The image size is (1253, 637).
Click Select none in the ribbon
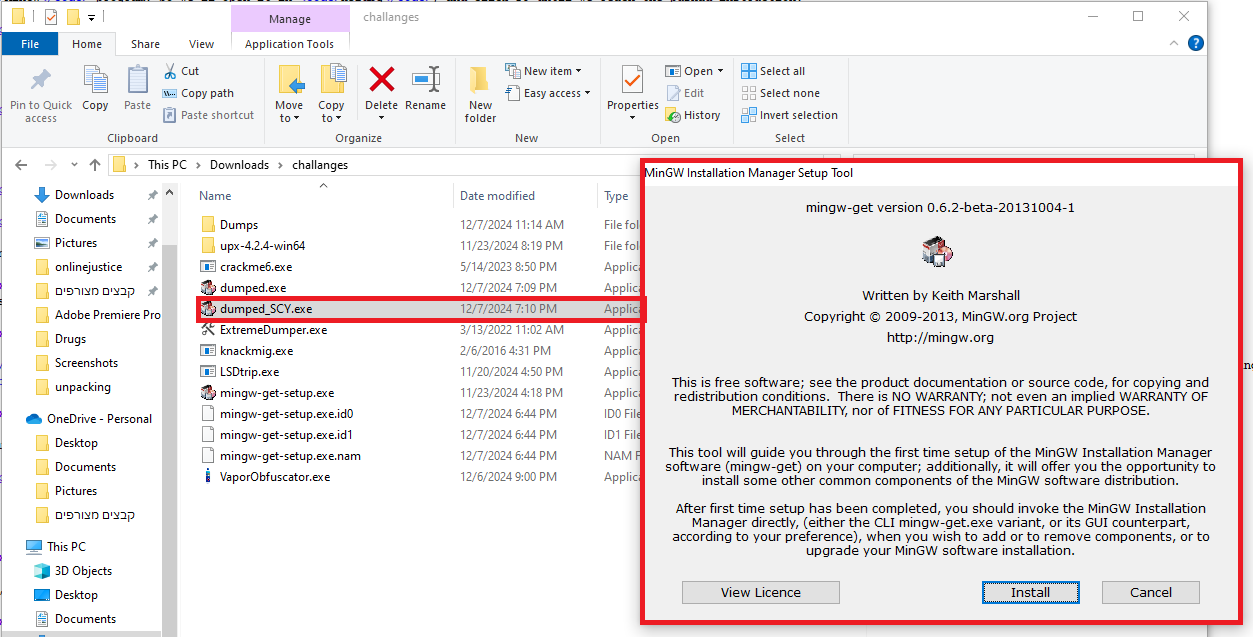(780, 93)
